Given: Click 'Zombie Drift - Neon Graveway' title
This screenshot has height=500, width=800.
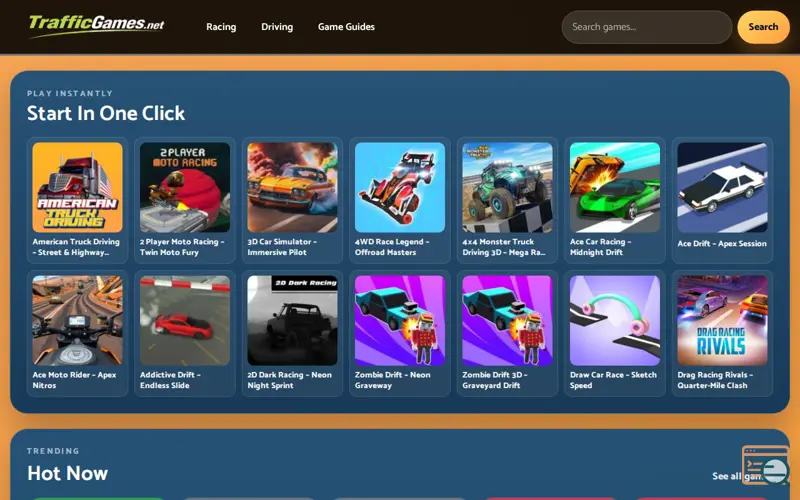Looking at the screenshot, I should [392, 380].
